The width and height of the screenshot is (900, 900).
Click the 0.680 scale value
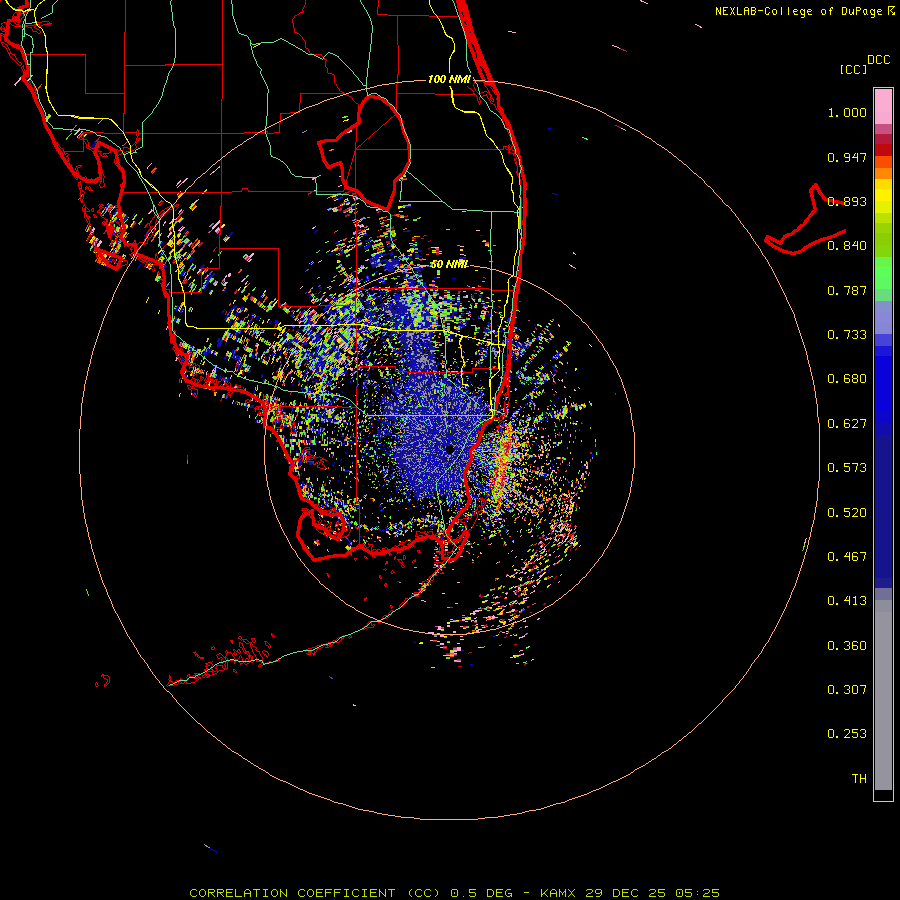pos(847,379)
